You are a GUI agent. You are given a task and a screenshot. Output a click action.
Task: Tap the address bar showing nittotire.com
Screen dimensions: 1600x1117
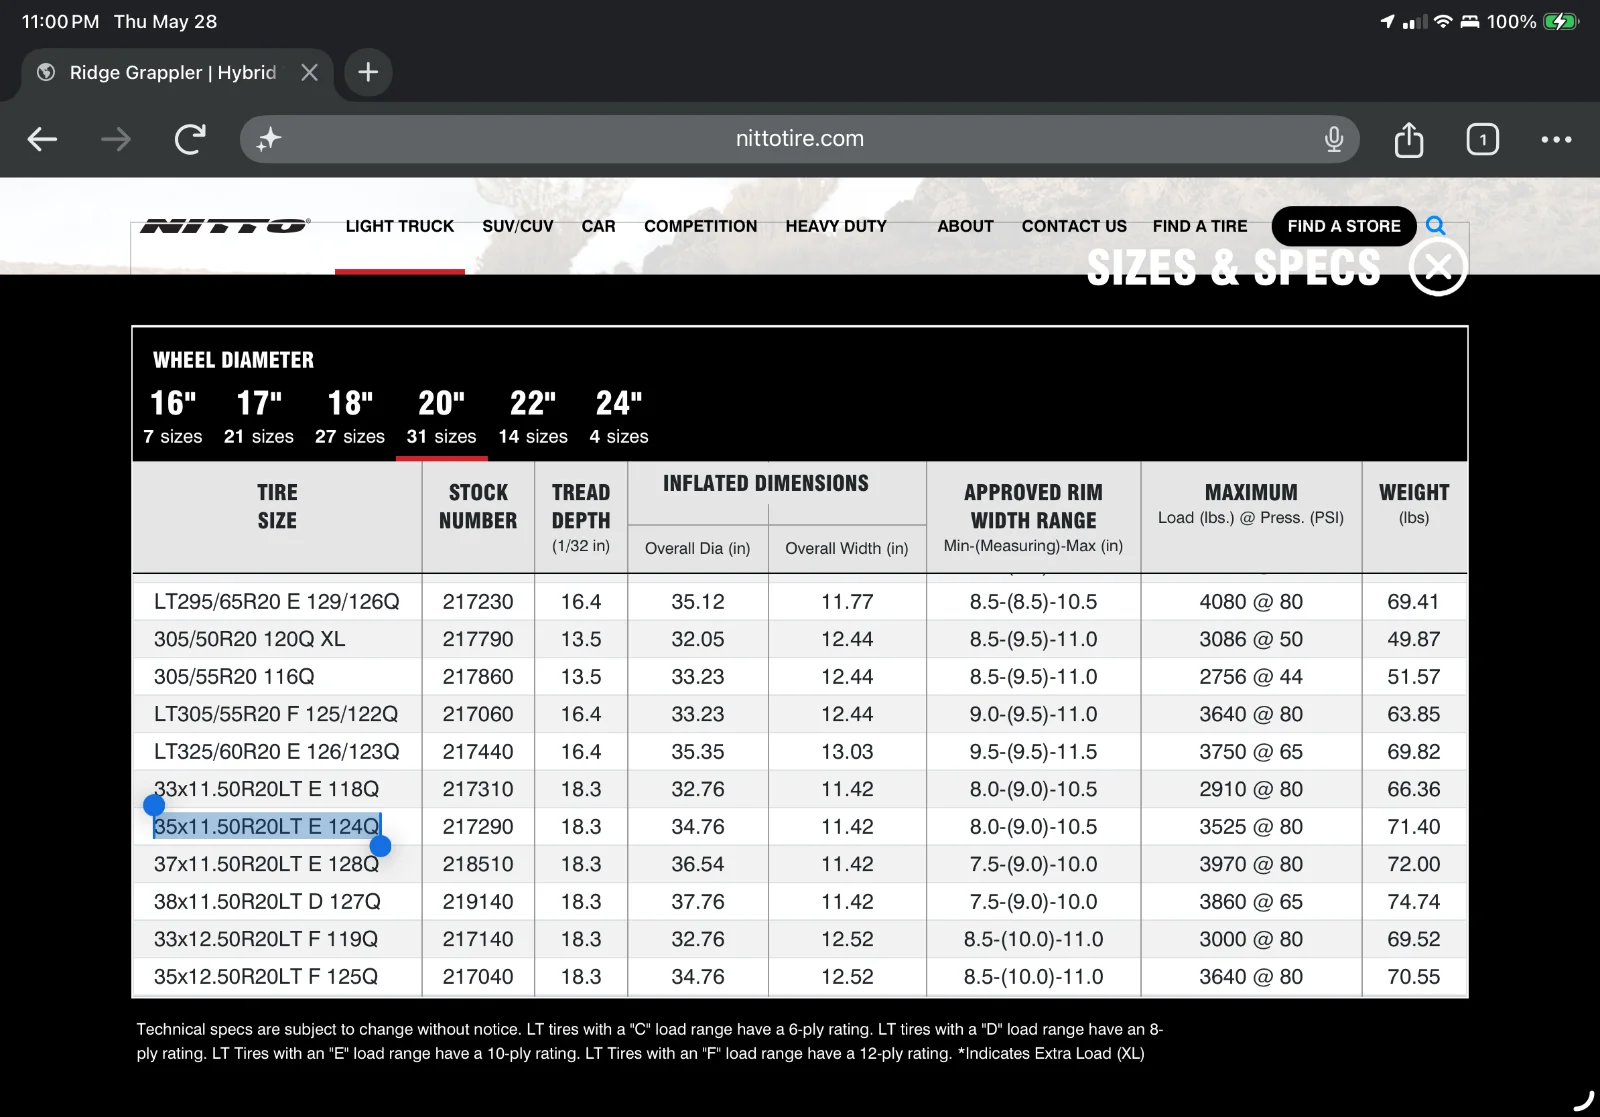tap(800, 139)
